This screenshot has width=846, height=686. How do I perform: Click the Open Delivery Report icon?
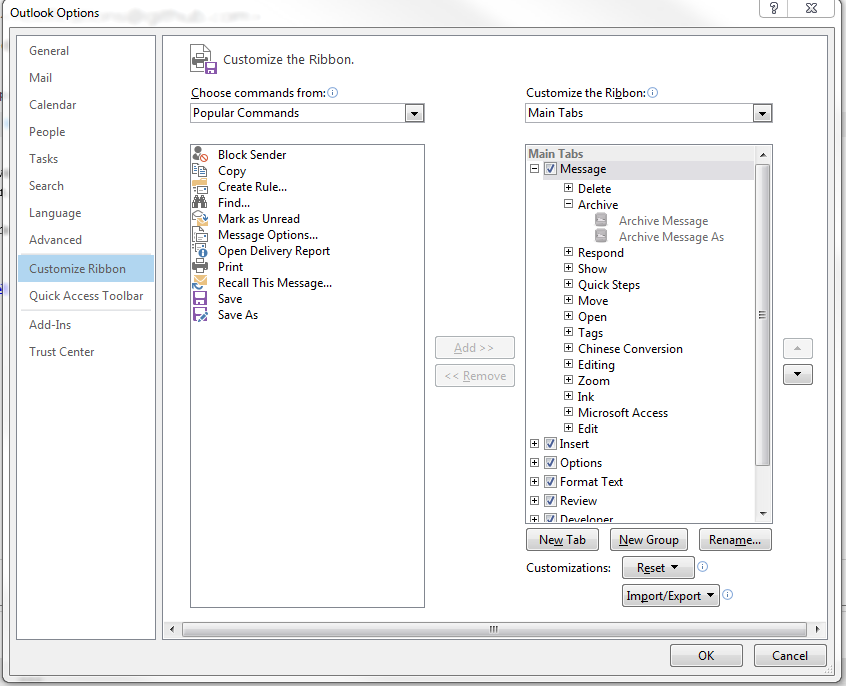tap(200, 250)
